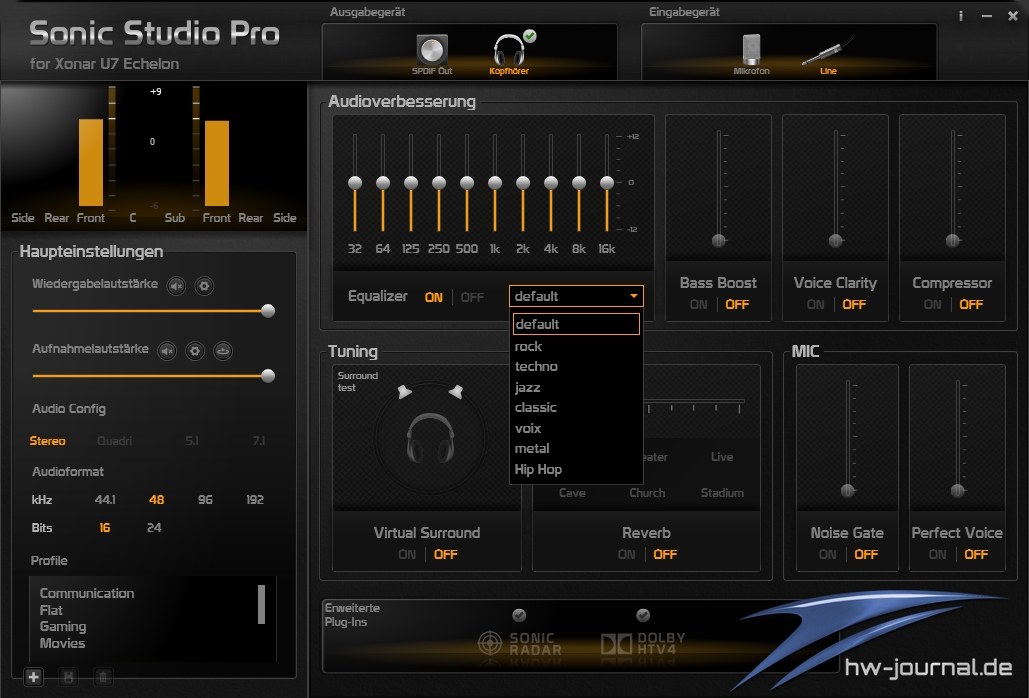Screen dimensions: 1029x698
Task: Choose the Mikrofon input device icon
Action: [x=752, y=51]
